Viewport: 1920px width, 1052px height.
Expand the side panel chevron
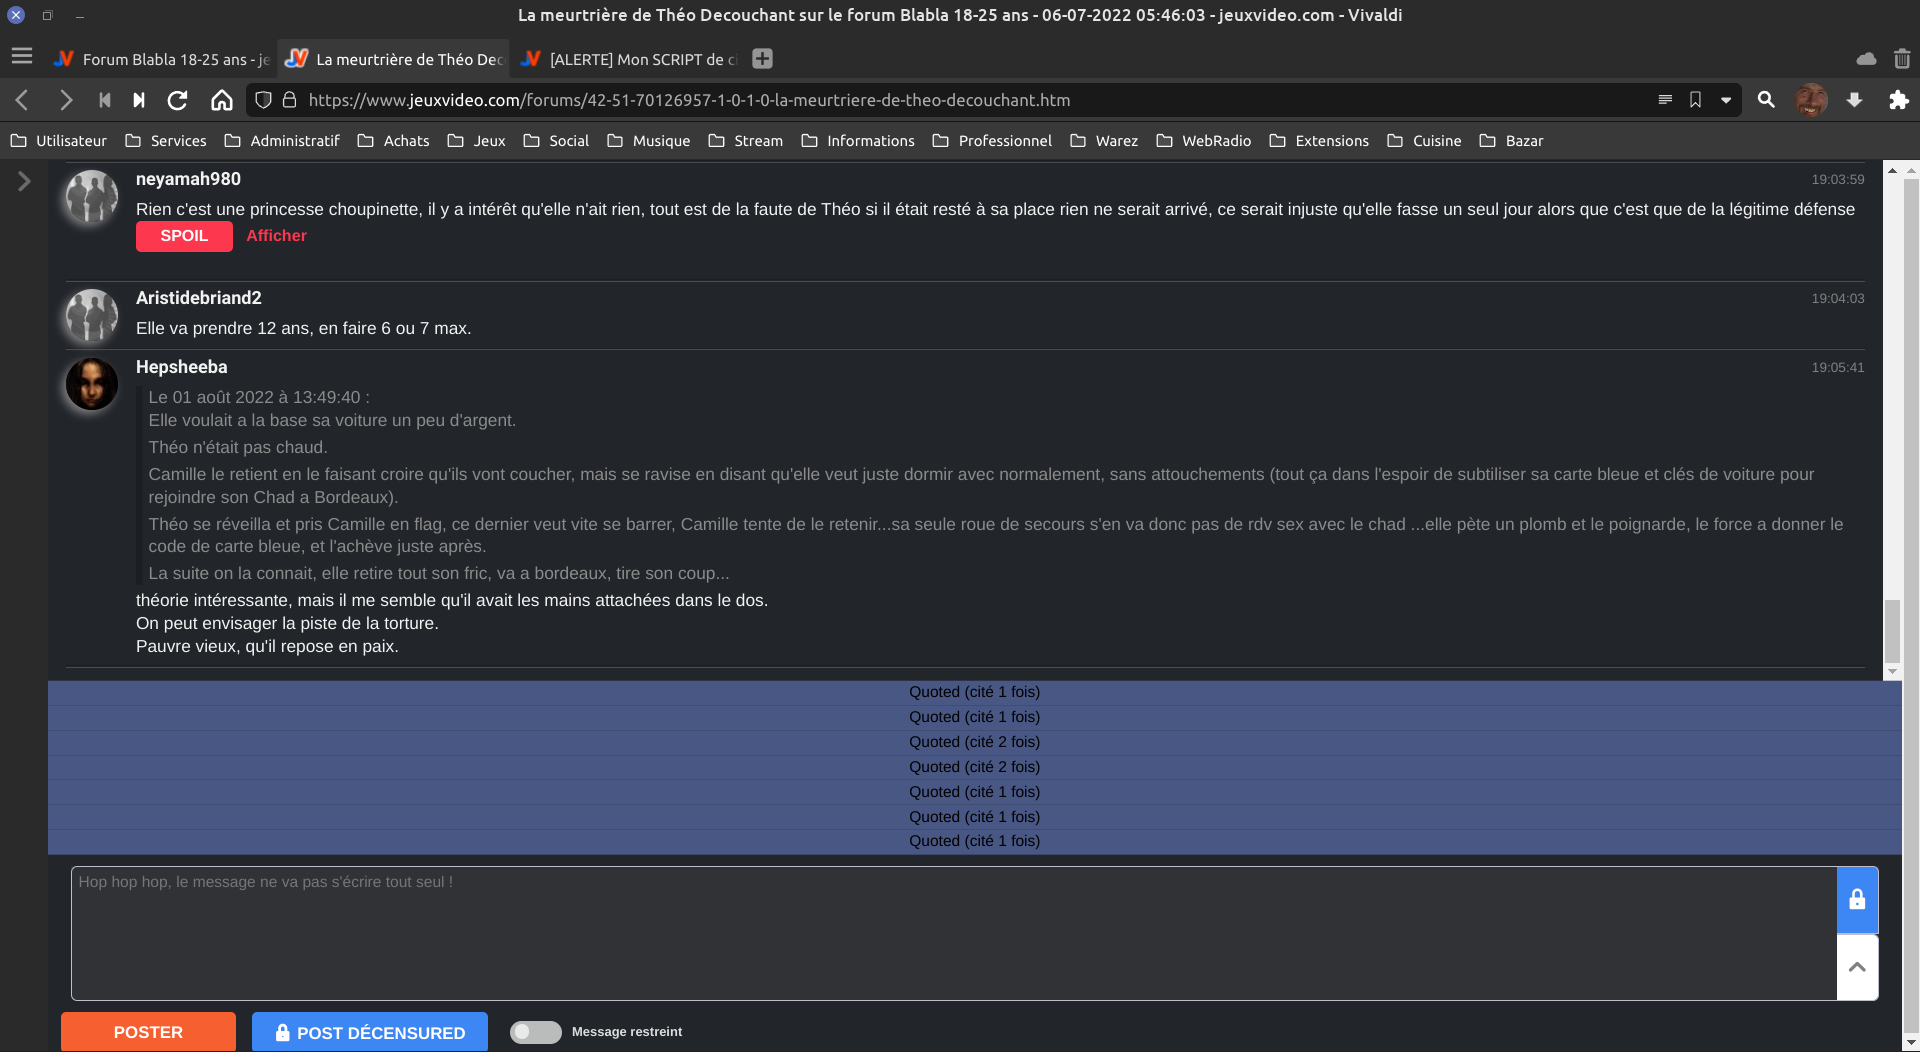coord(24,181)
